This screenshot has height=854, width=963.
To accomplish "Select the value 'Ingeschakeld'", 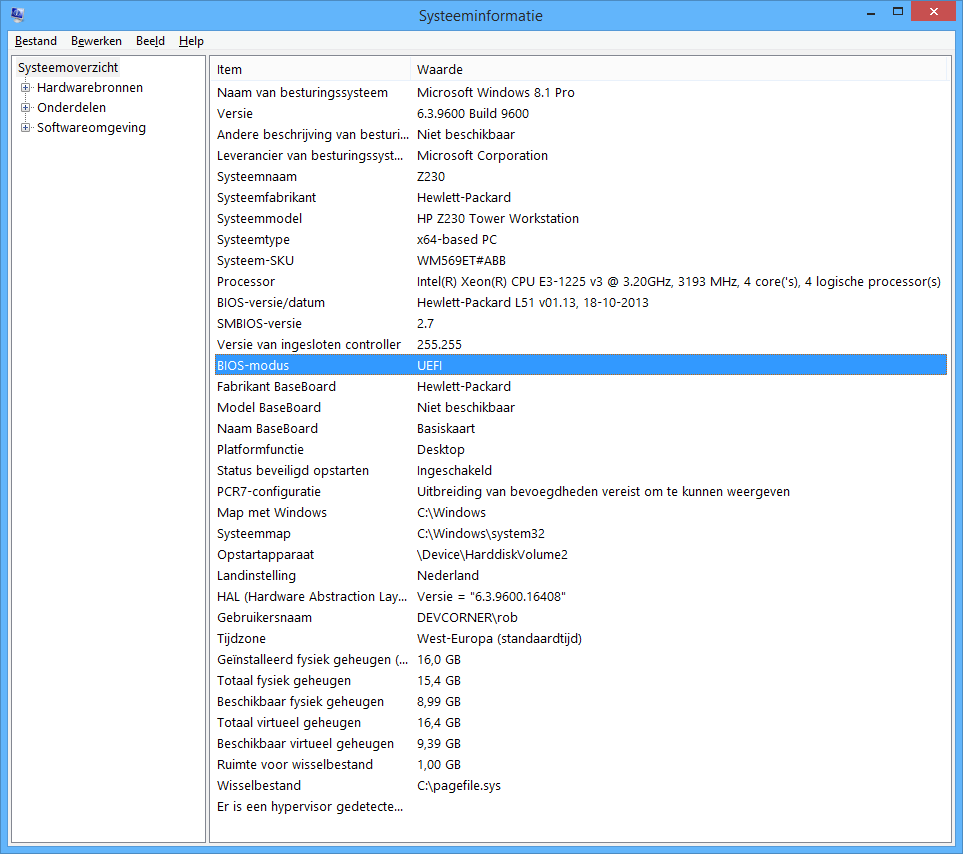I will (x=454, y=471).
